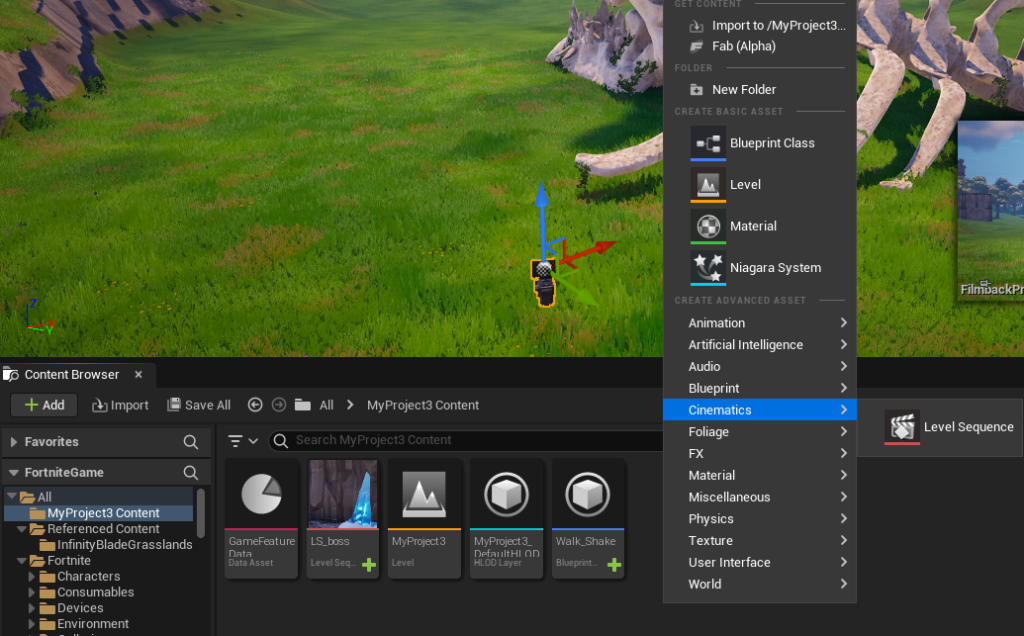Click the Material asset icon

708,226
